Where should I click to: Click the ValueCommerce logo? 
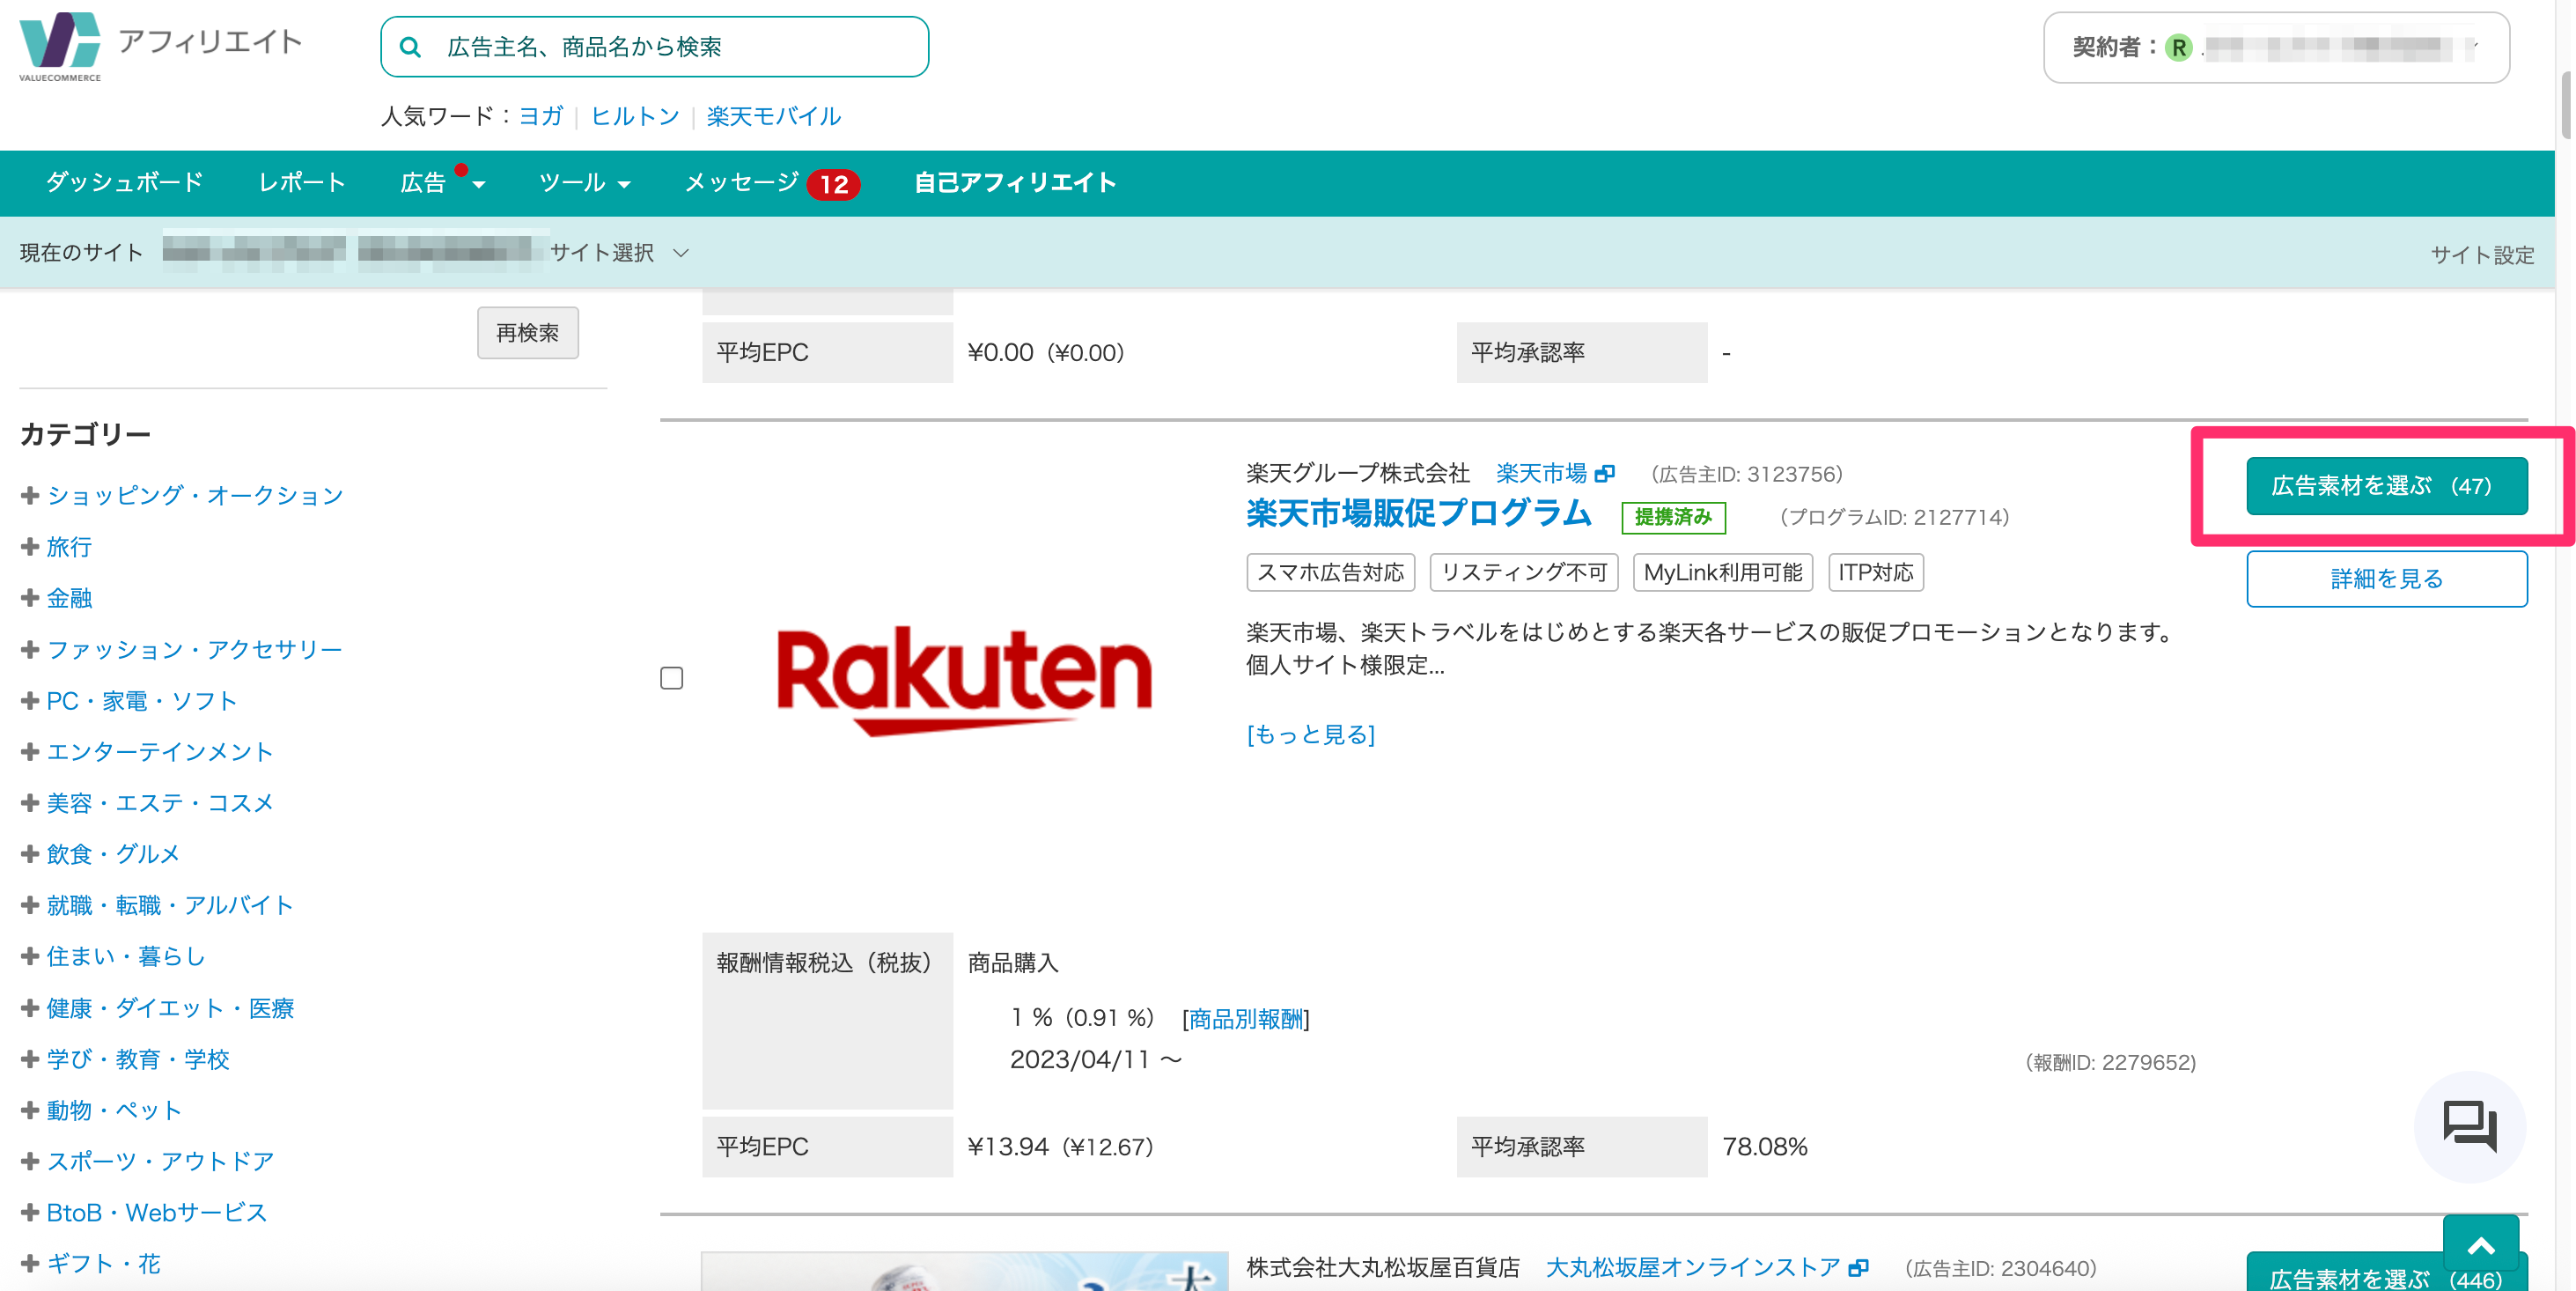pyautogui.click(x=60, y=45)
